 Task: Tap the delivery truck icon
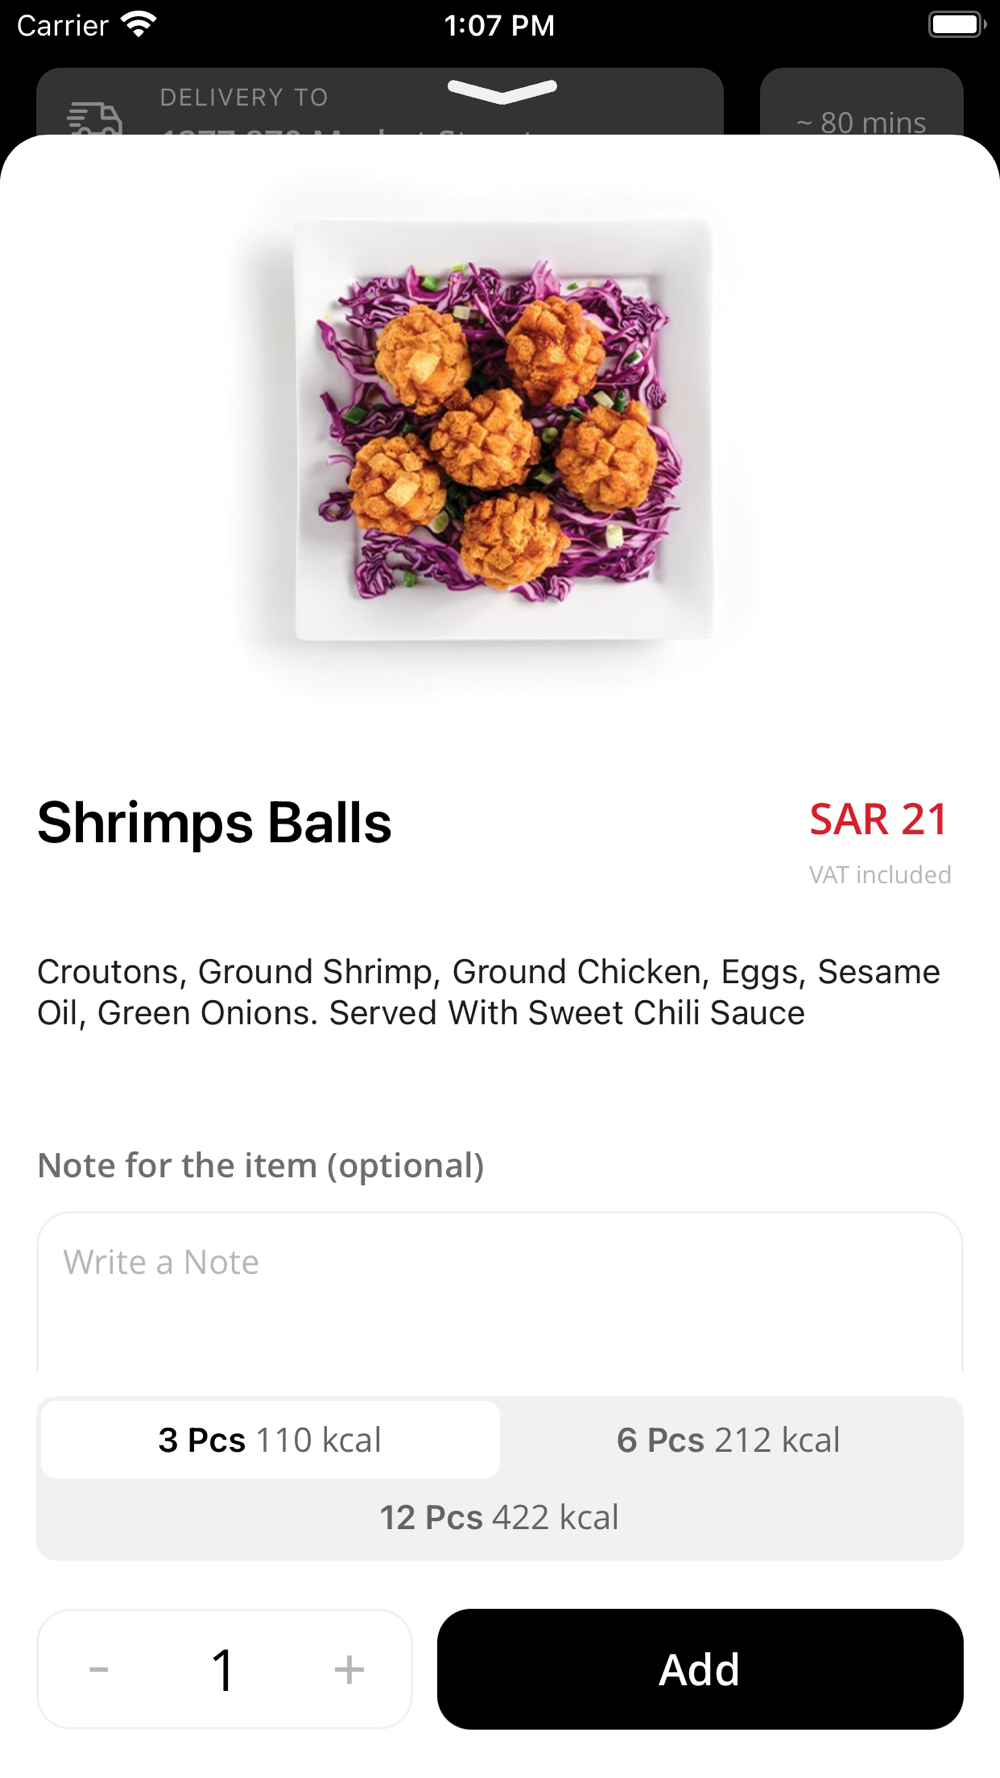coord(95,118)
